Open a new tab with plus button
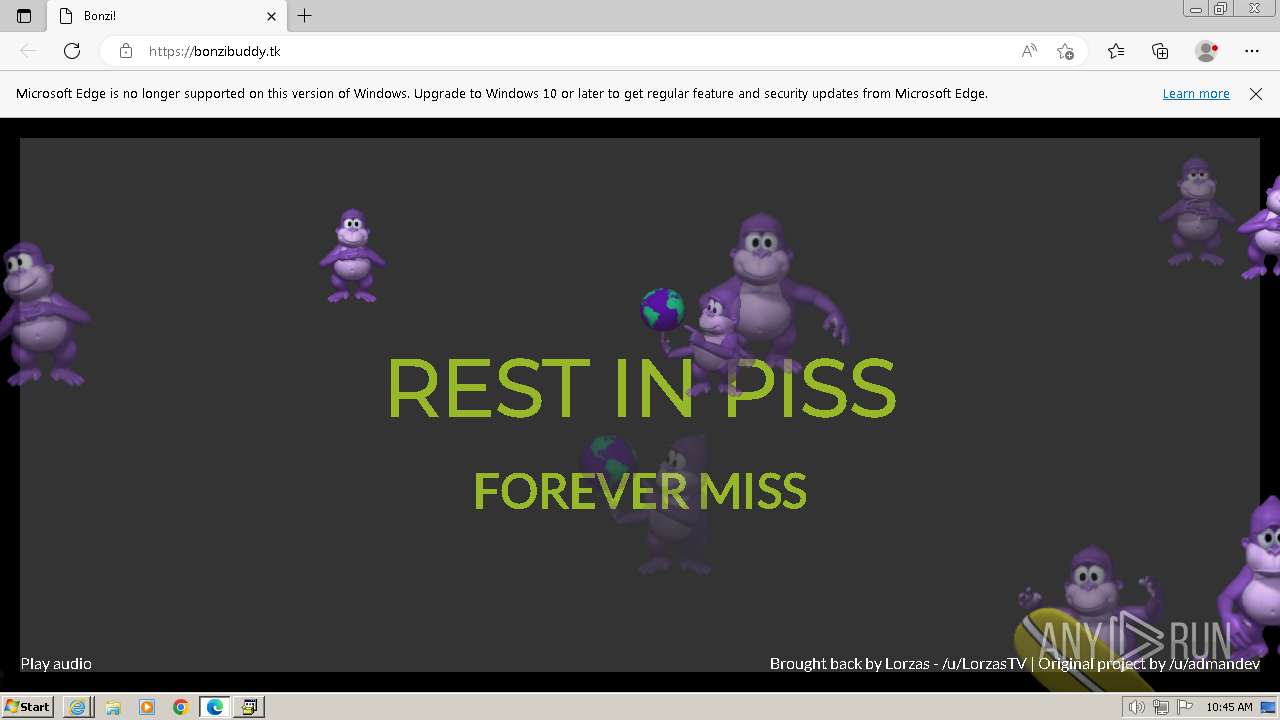 [x=305, y=16]
